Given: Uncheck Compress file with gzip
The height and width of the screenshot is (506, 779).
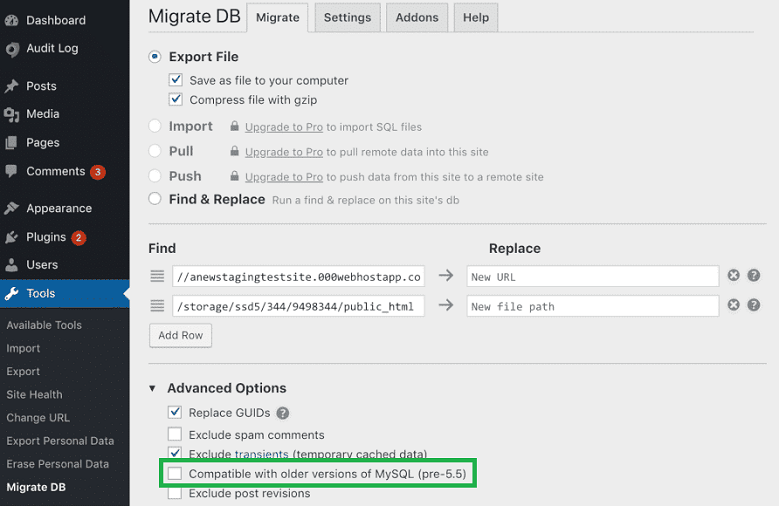Looking at the screenshot, I should (175, 99).
